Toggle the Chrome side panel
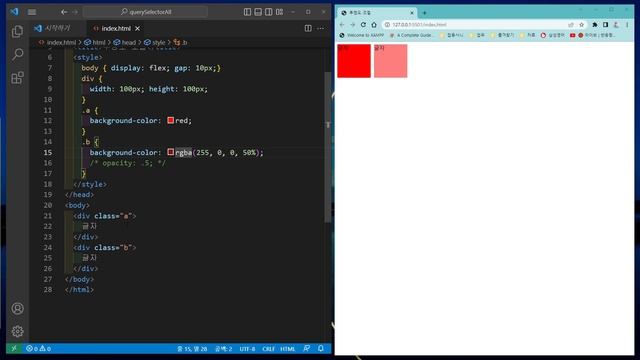The image size is (640, 360). point(605,25)
